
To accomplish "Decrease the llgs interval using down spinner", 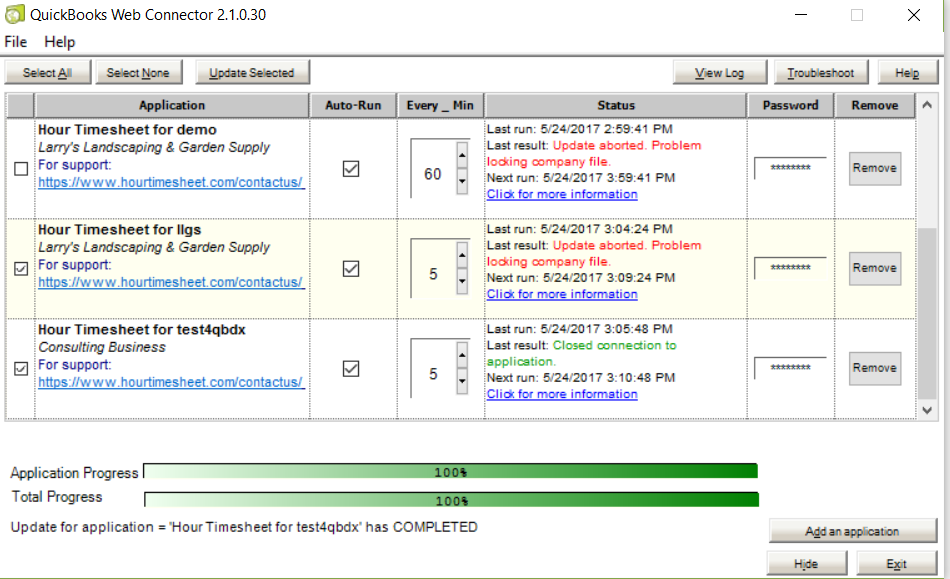I will click(x=461, y=283).
